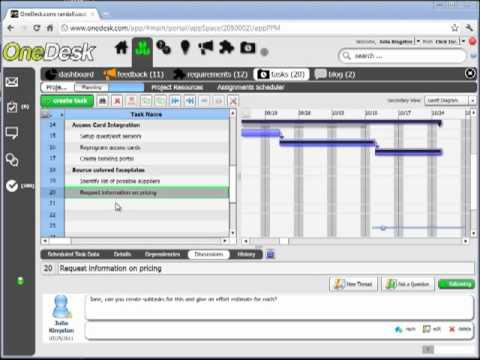Open the browser wrench menu

click(469, 28)
